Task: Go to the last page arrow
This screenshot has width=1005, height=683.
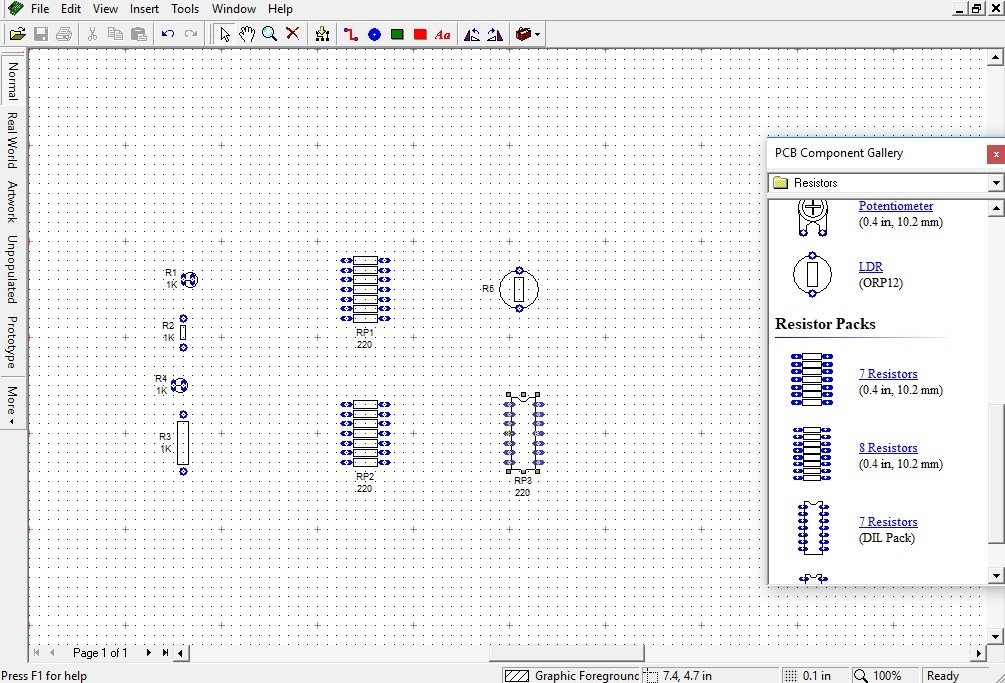Action: 165,652
